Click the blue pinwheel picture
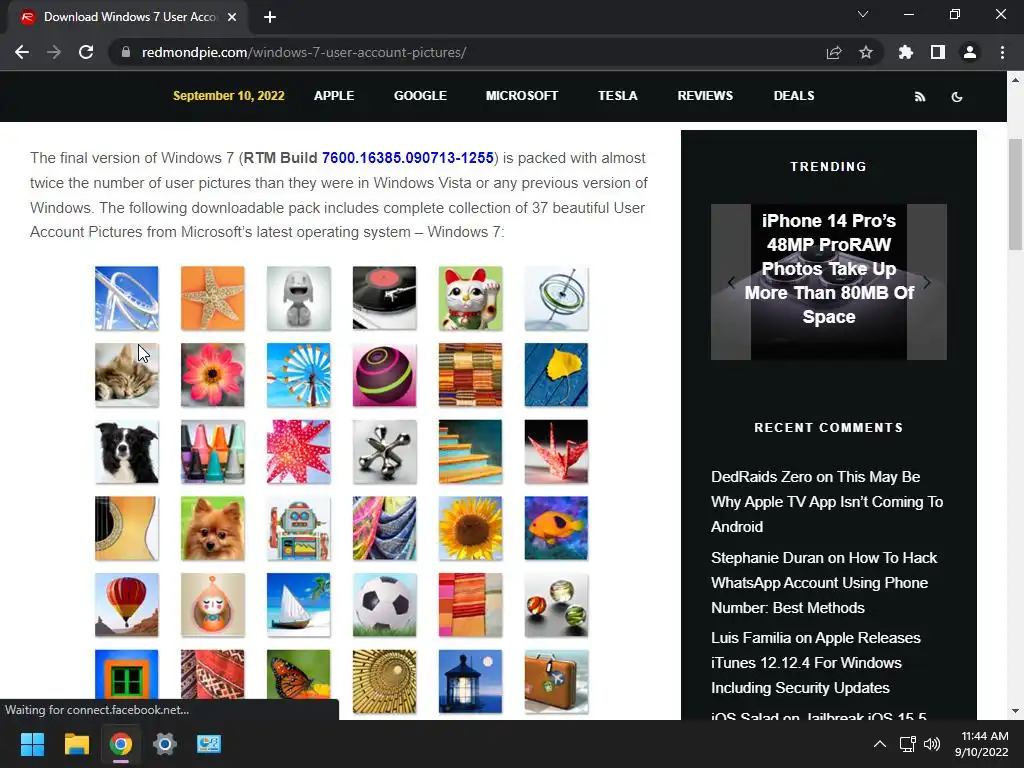This screenshot has width=1024, height=768. (x=298, y=375)
